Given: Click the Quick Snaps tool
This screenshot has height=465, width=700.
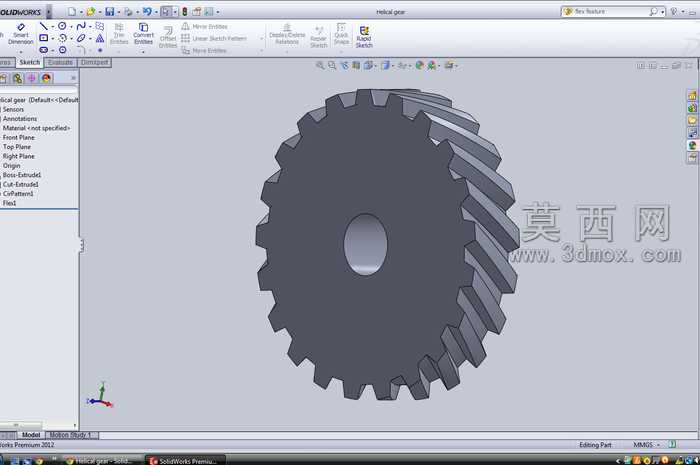Looking at the screenshot, I should click(x=341, y=33).
